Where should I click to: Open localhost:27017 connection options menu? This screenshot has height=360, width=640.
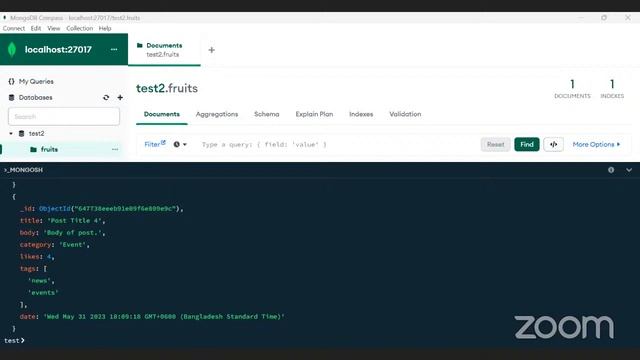pos(114,49)
